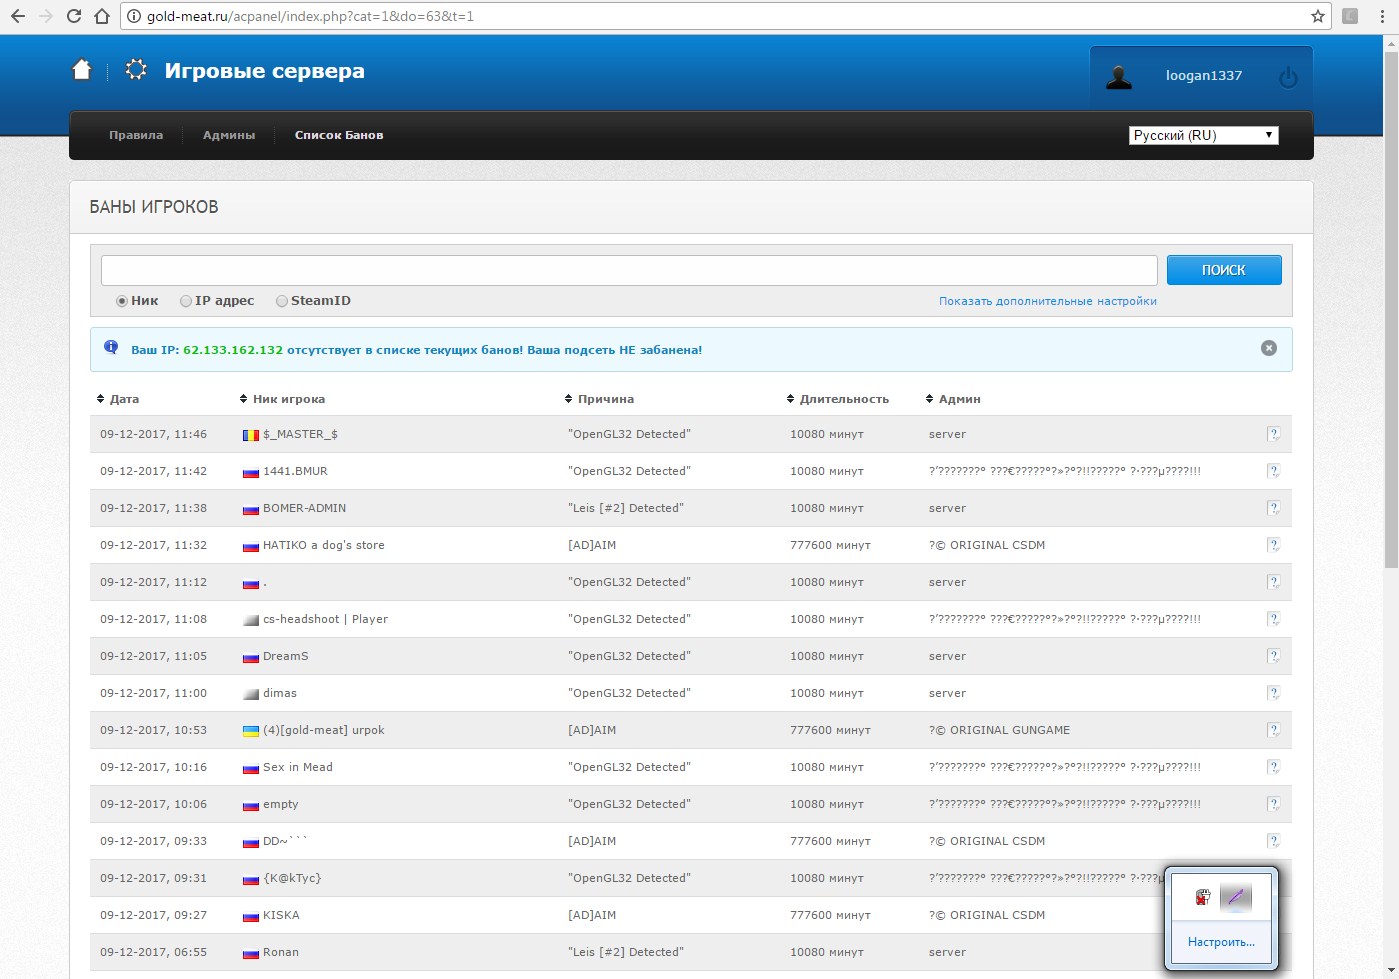Open ban details icon for $_MASTER_$ row
This screenshot has width=1399, height=979.
[1273, 434]
